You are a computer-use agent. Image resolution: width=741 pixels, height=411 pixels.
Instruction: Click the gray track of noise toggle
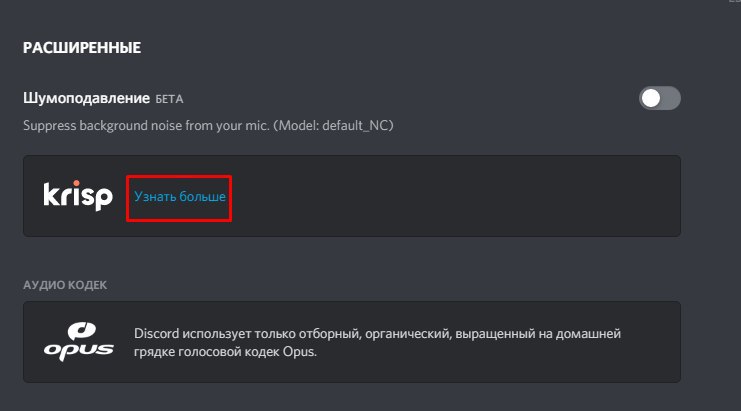(672, 98)
